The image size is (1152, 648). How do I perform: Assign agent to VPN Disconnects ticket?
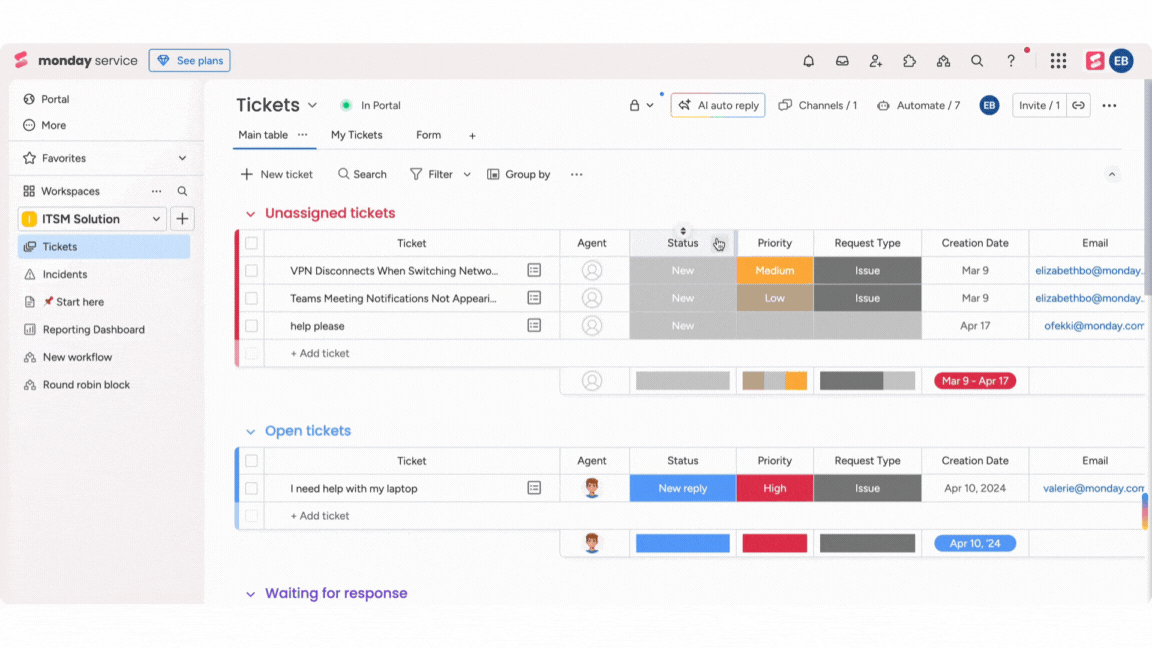click(x=591, y=270)
